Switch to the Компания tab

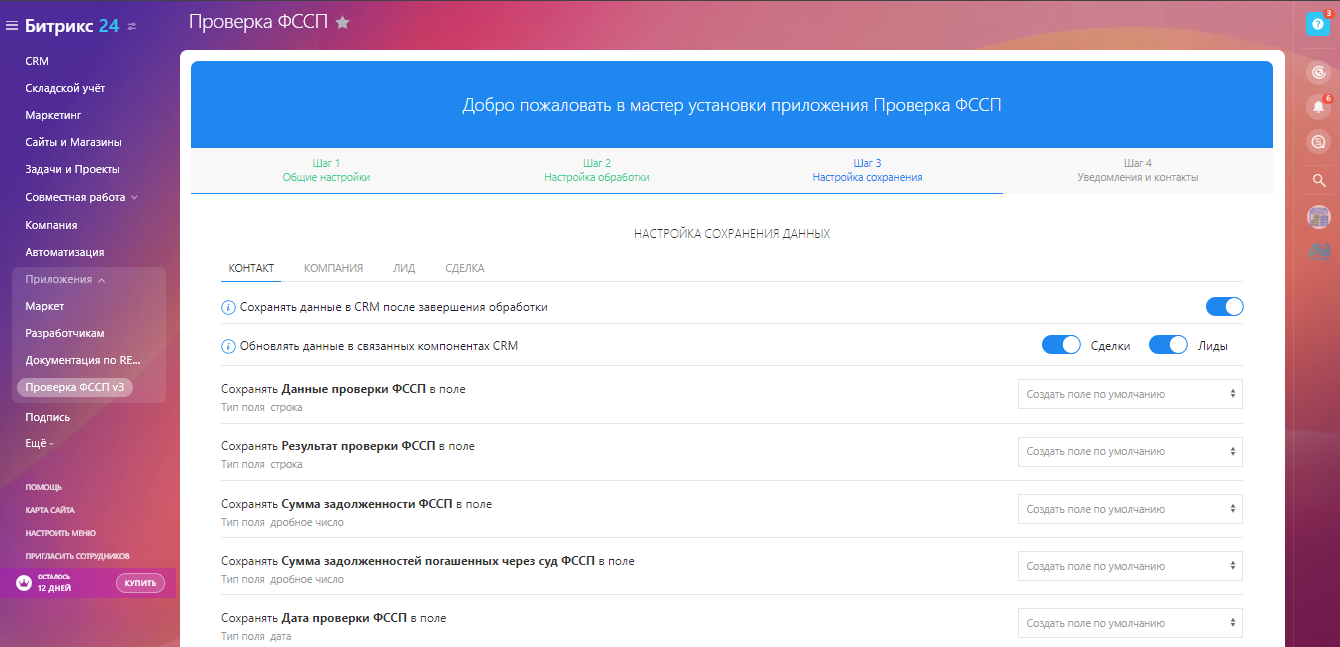tap(333, 268)
